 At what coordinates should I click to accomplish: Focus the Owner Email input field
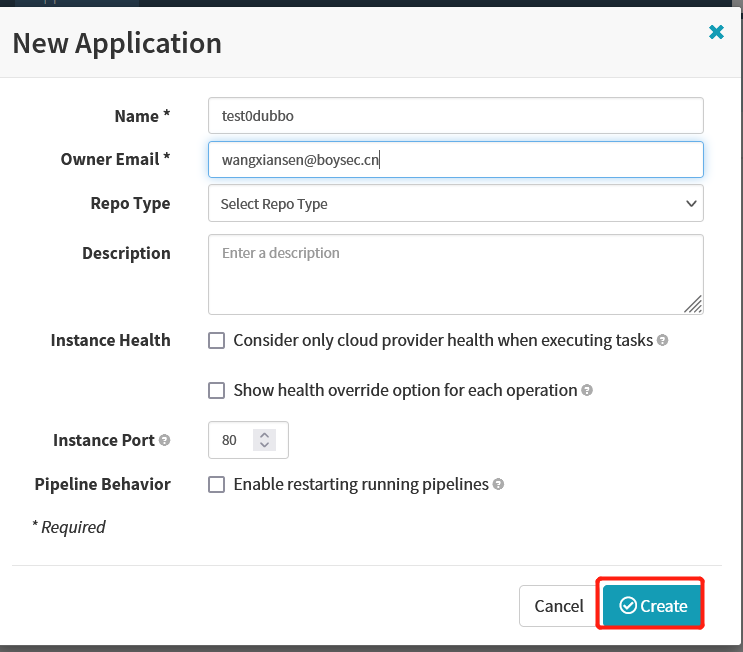455,160
